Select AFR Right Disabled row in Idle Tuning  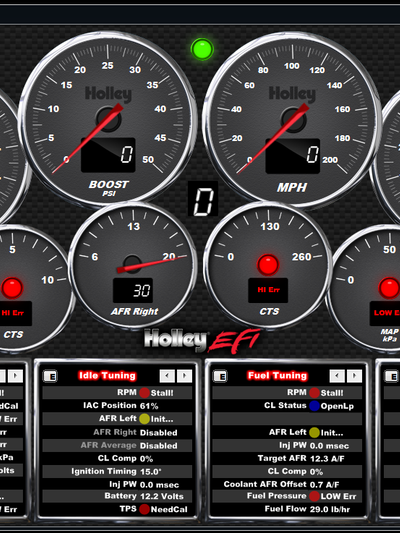(x=117, y=432)
